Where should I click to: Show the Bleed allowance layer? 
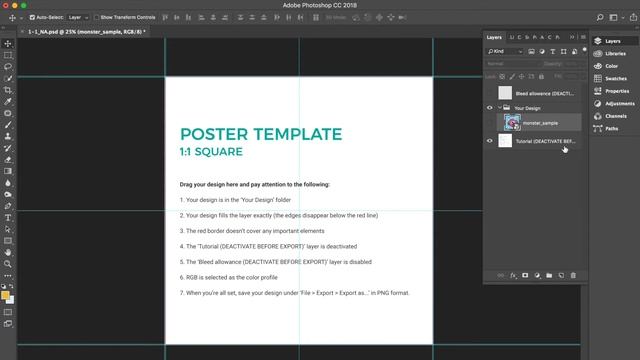(x=489, y=93)
